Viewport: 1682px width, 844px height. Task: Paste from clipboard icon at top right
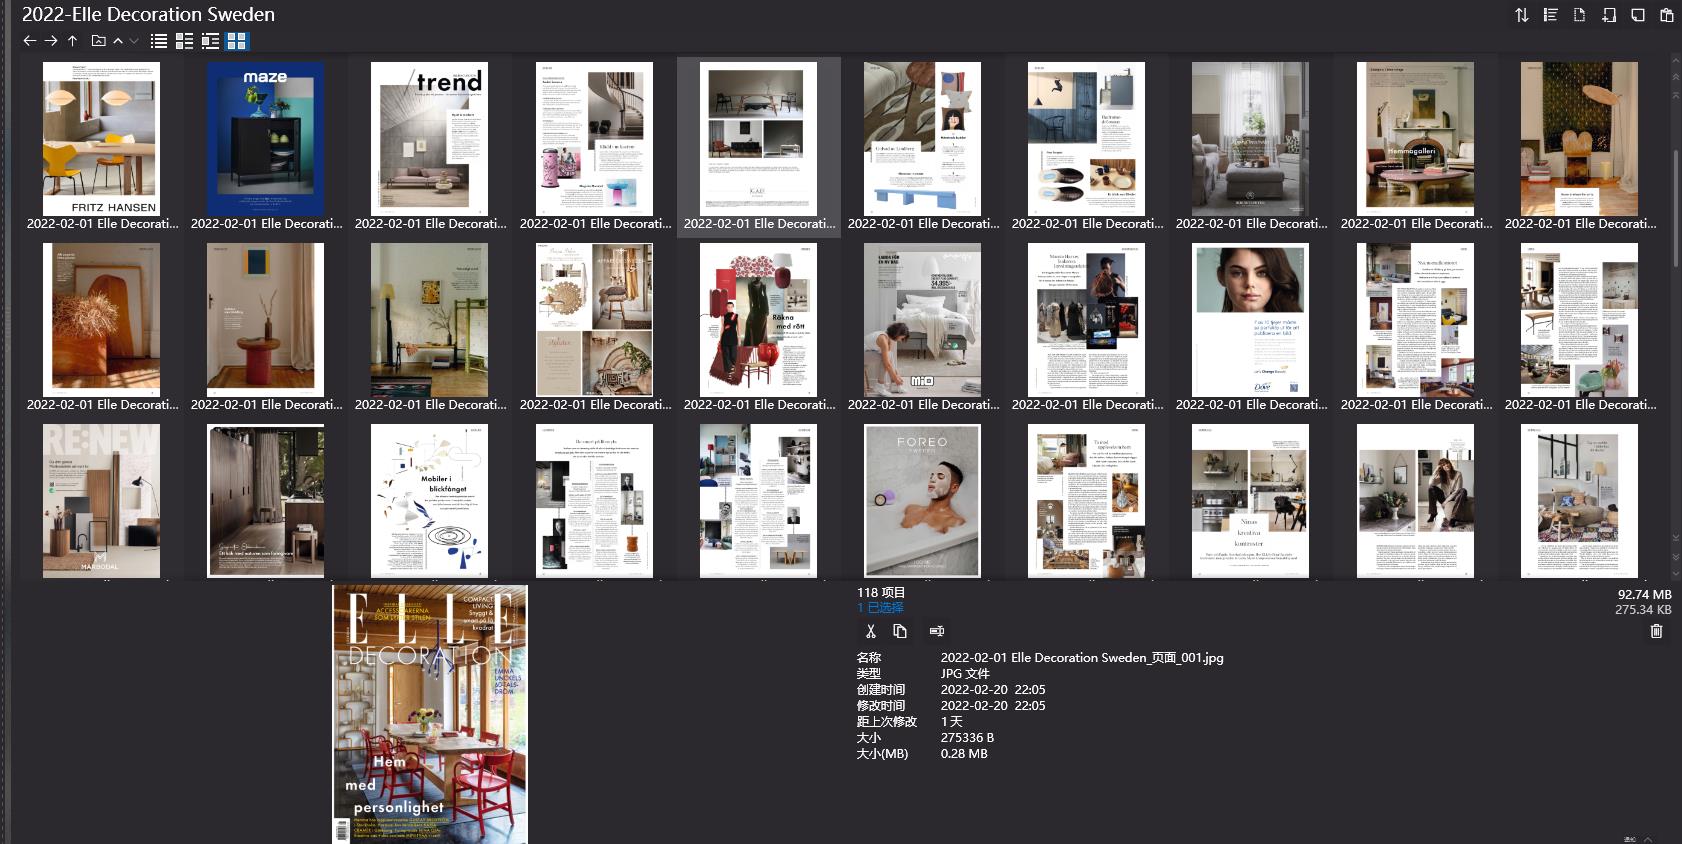coord(1667,15)
